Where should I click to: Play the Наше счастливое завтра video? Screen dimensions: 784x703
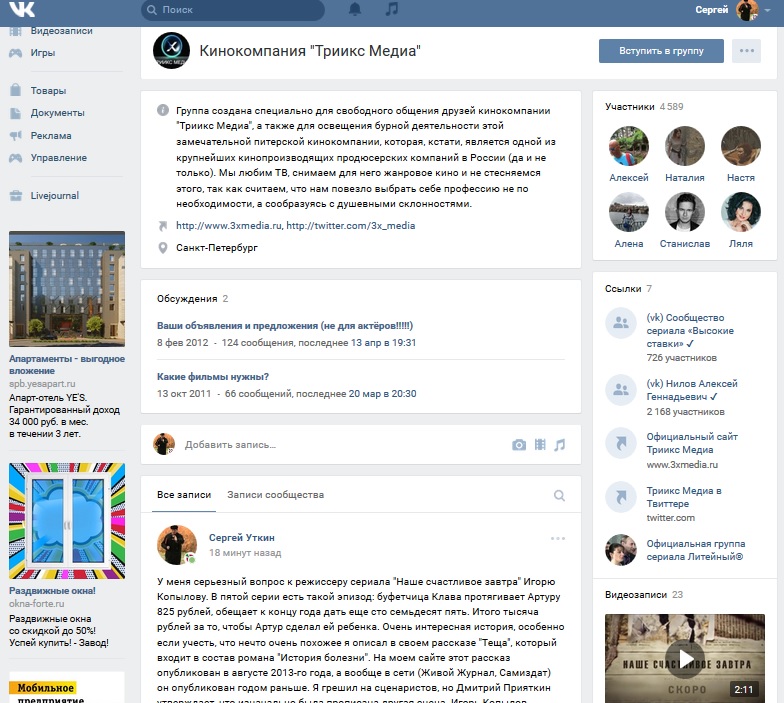pos(684,658)
